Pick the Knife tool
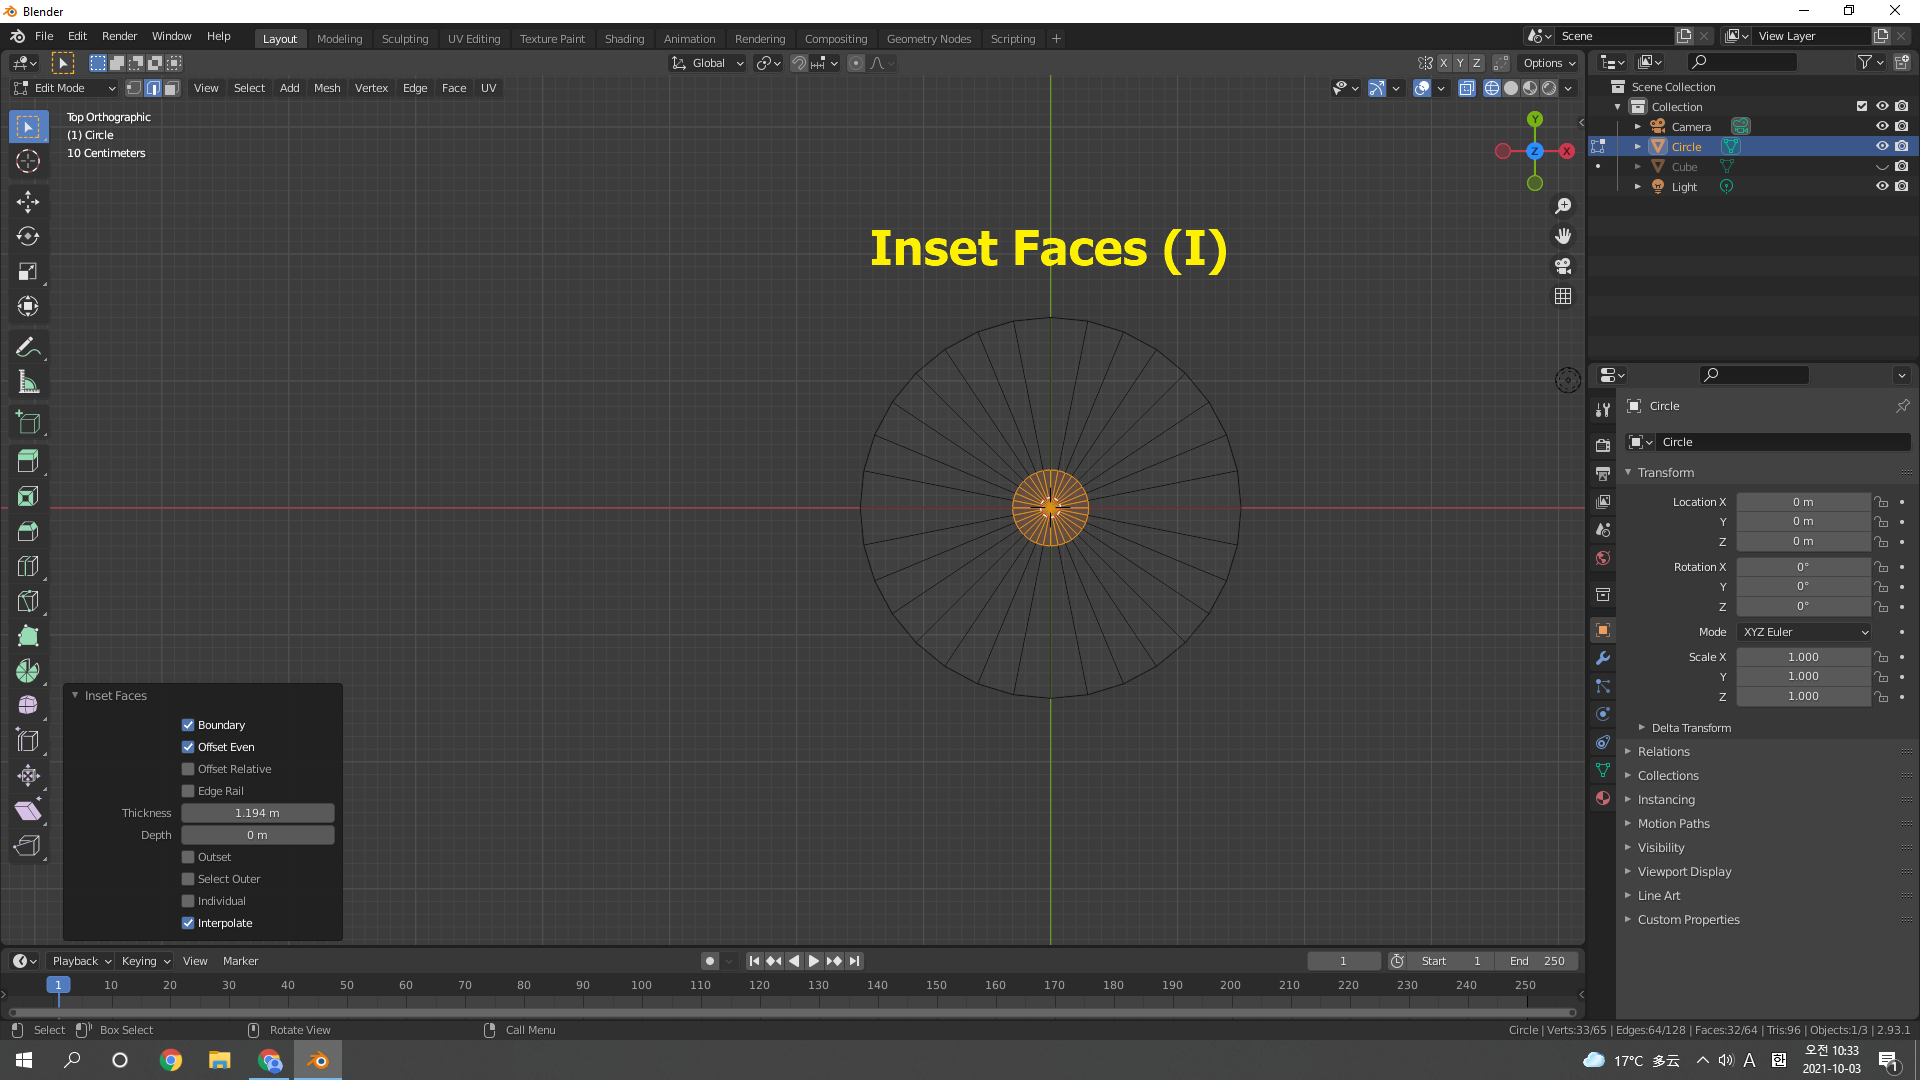 click(27, 601)
